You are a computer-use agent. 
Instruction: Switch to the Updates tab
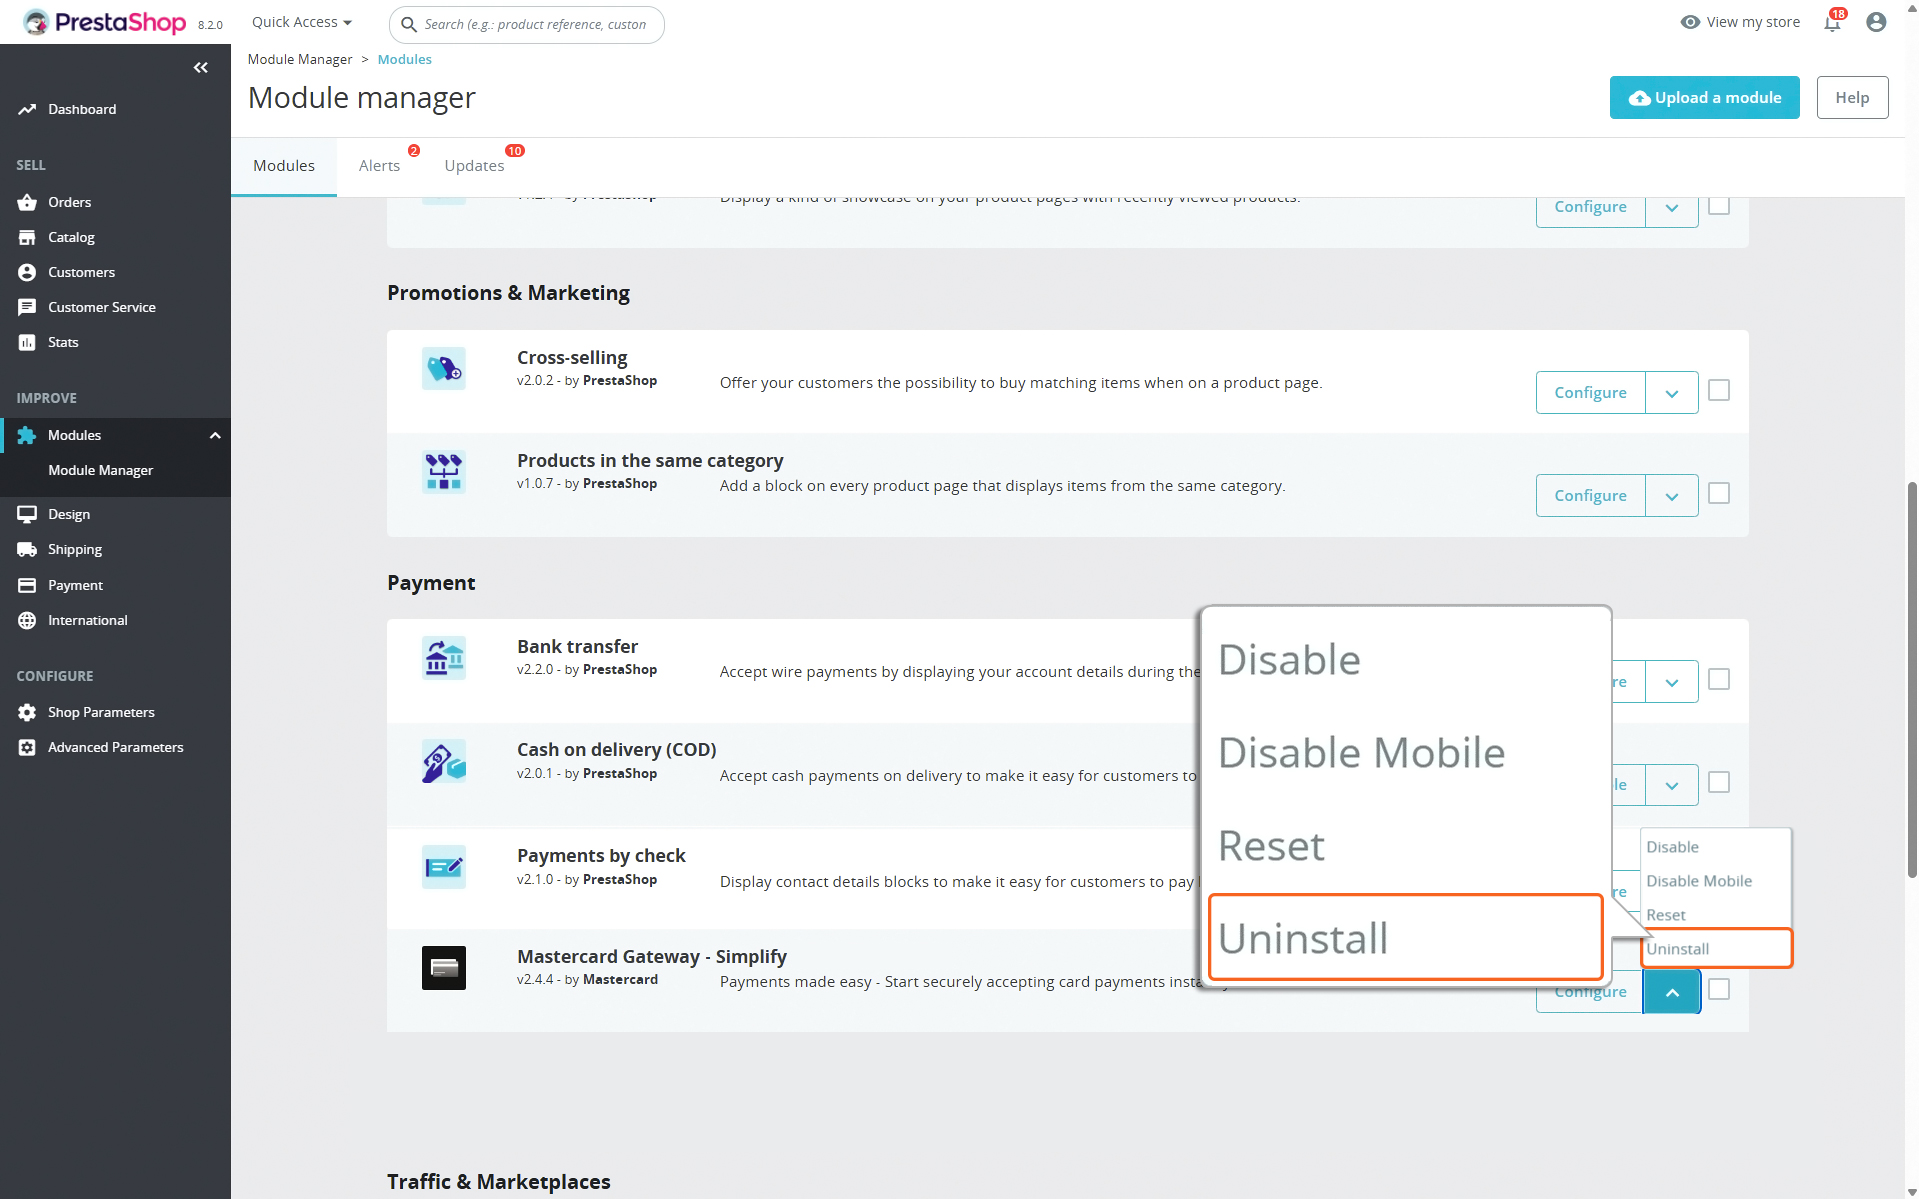(475, 166)
